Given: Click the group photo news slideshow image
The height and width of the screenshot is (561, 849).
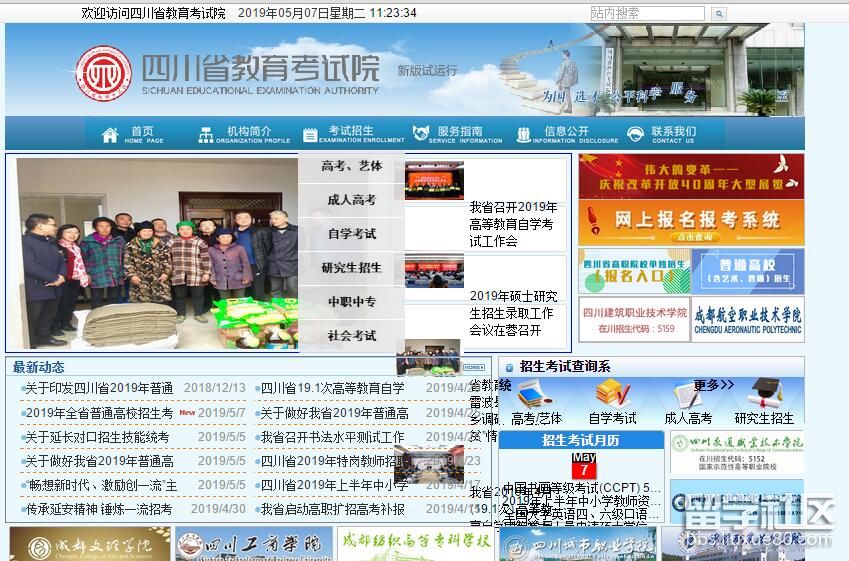Looking at the screenshot, I should pos(157,253).
